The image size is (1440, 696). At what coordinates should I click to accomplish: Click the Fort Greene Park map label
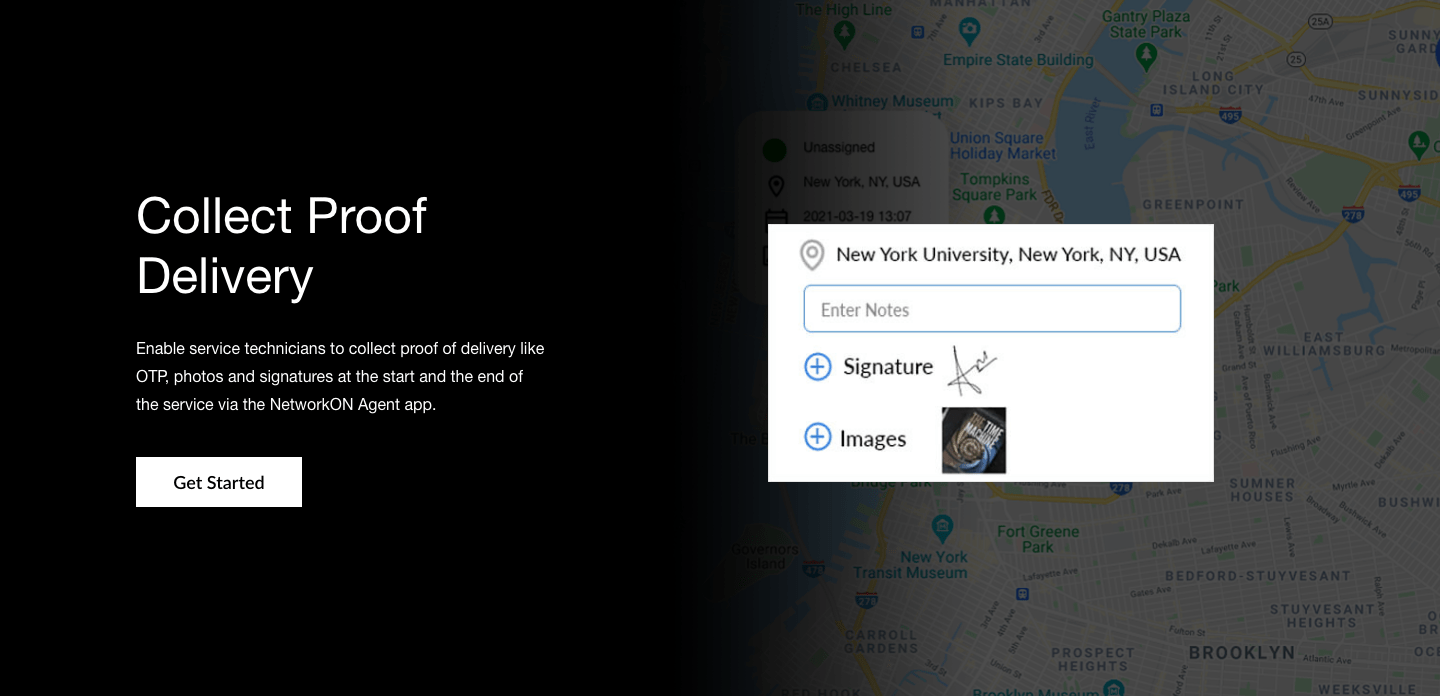[x=1038, y=539]
